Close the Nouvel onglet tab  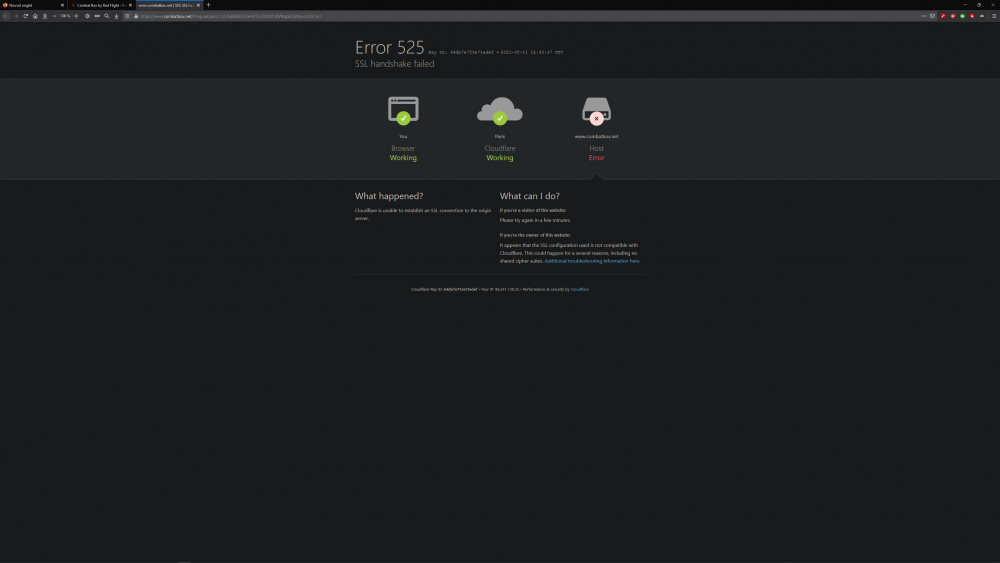coord(62,5)
